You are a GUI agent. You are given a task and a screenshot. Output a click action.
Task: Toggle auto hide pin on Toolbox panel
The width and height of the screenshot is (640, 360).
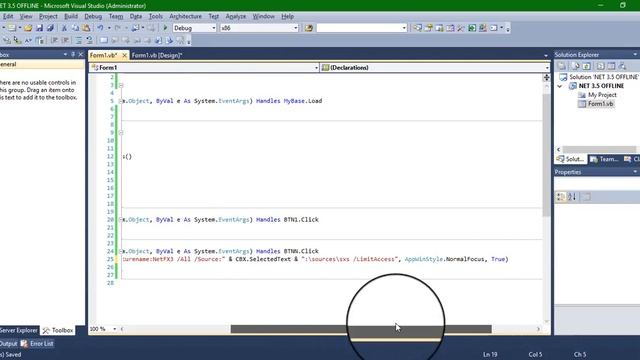pyautogui.click(x=73, y=54)
